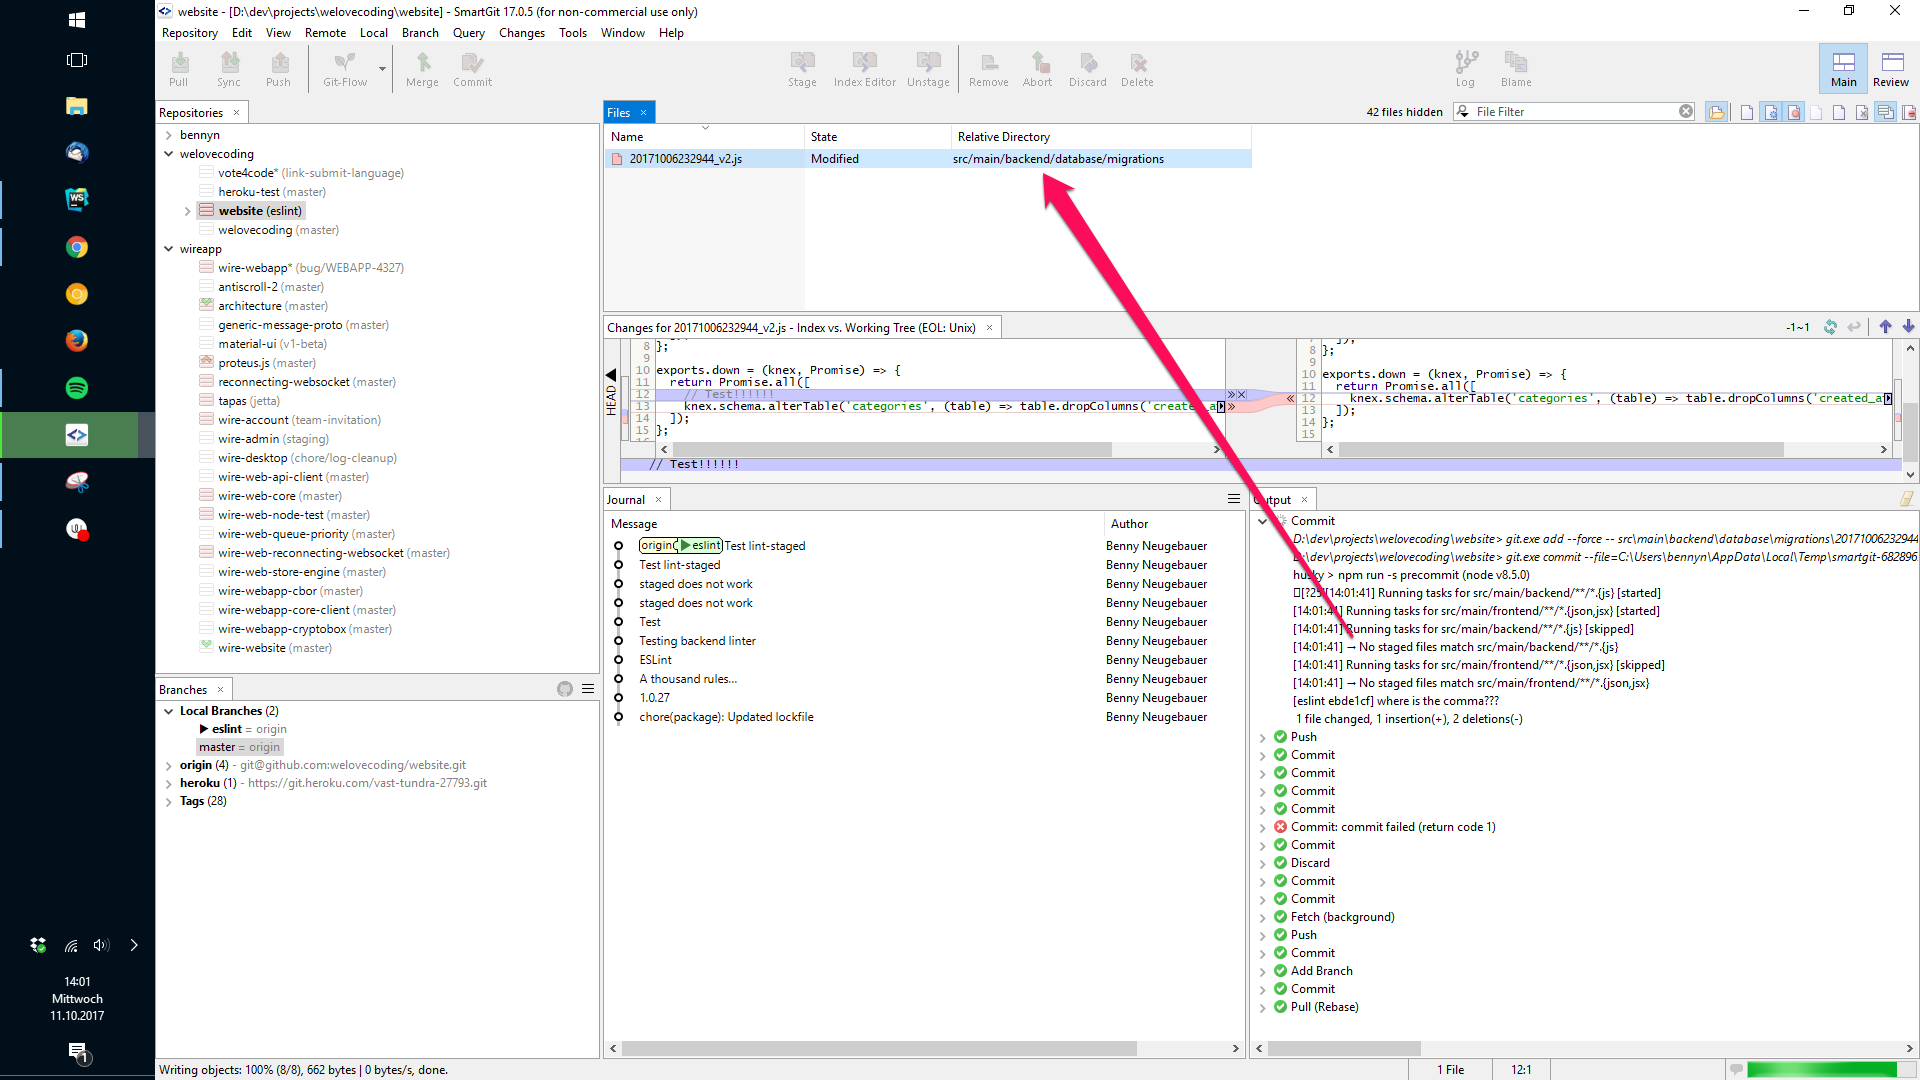Click the Unstage toolbar icon
This screenshot has height=1080, width=1920.
(x=928, y=69)
